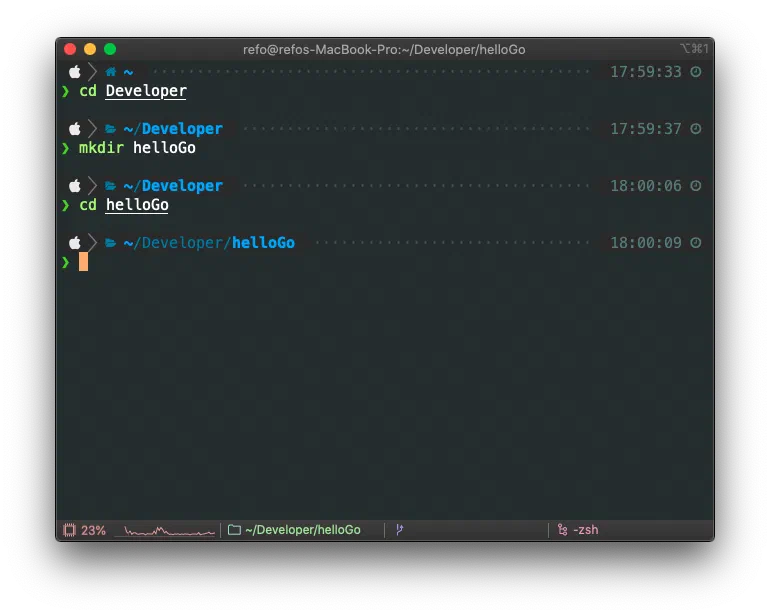770x615 pixels.
Task: Click the underlined Developer argument in cd command
Action: pos(146,91)
